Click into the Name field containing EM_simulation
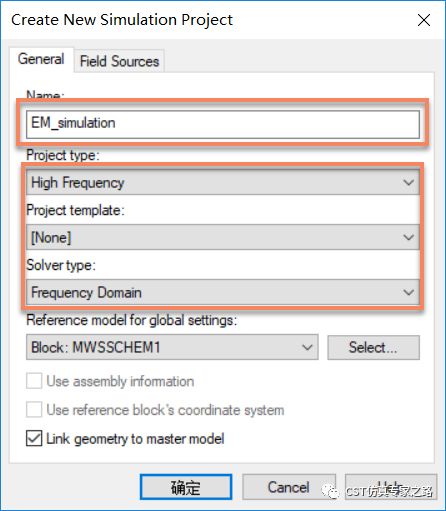This screenshot has width=446, height=511. [x=223, y=124]
